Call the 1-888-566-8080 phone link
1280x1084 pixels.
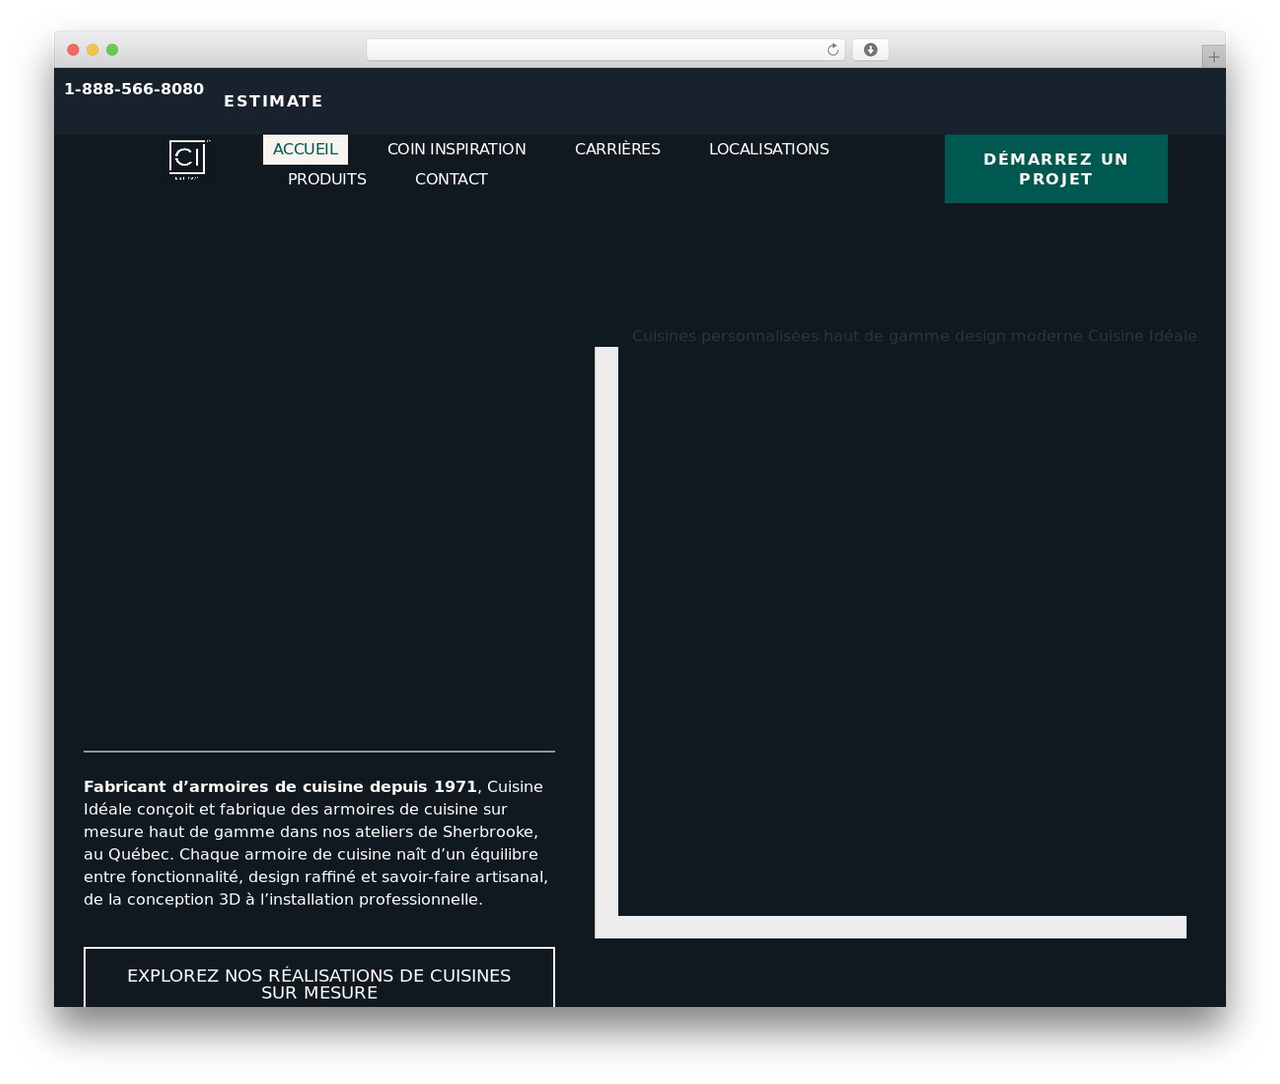coord(134,89)
